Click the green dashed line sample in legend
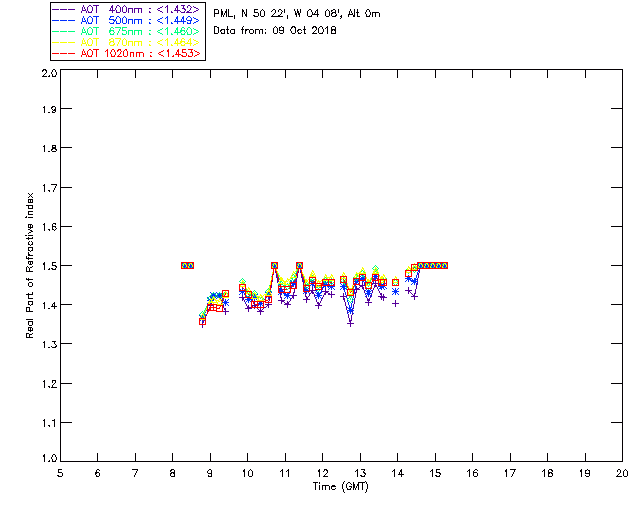Viewport: 640px width, 512px height. point(64,31)
